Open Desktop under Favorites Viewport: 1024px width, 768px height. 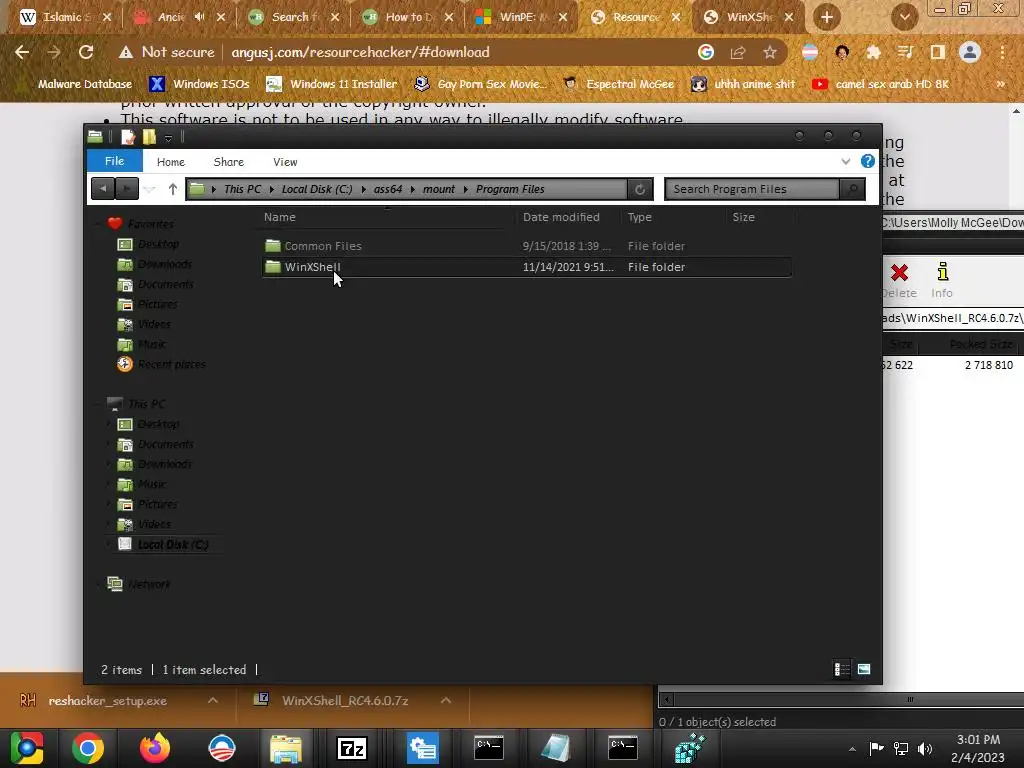158,244
